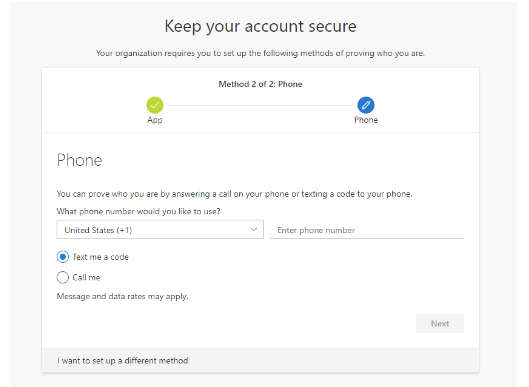Click the organization requirements subtitle text
Image resolution: width=529 pixels, height=387 pixels.
(x=260, y=53)
